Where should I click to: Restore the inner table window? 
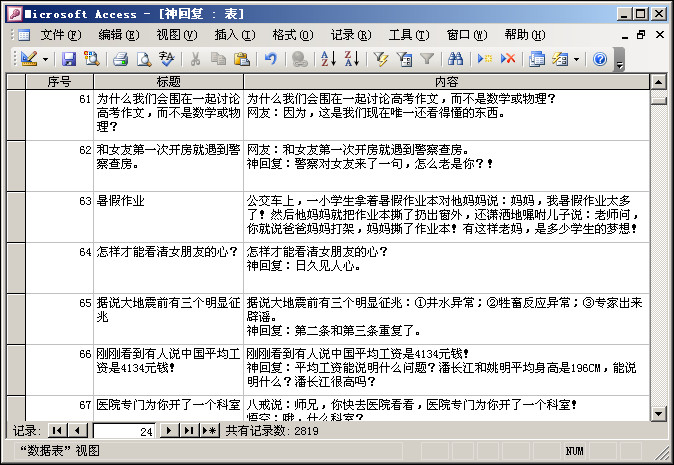point(641,35)
